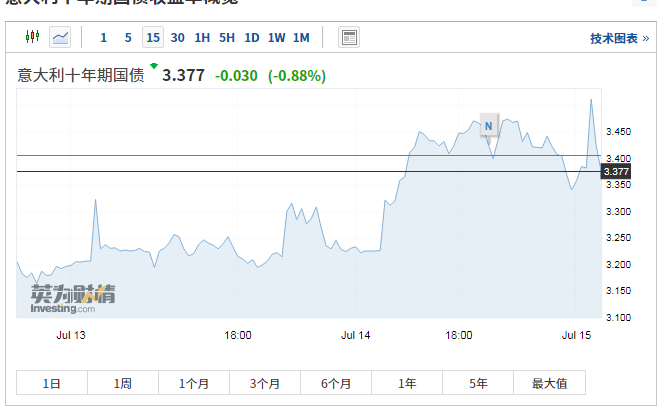
Task: Select the 最大值 maximum range
Action: (x=549, y=383)
